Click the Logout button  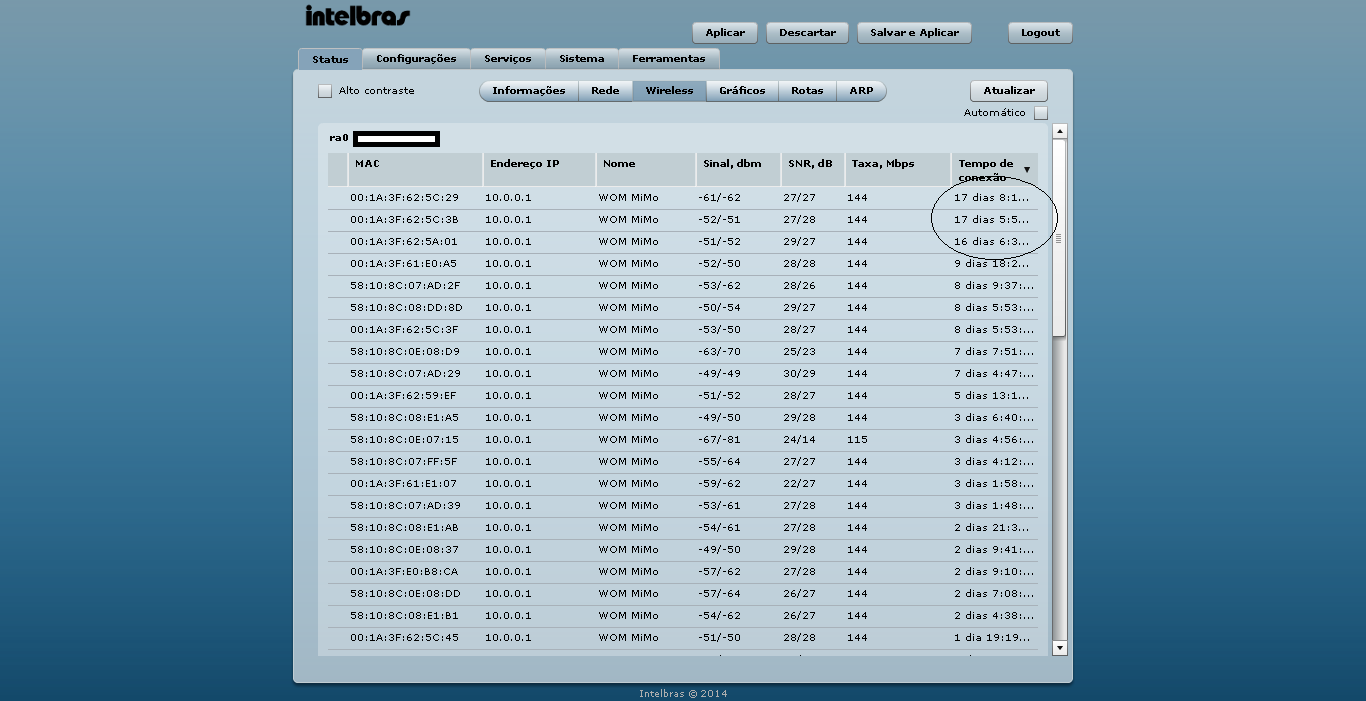pos(1040,33)
